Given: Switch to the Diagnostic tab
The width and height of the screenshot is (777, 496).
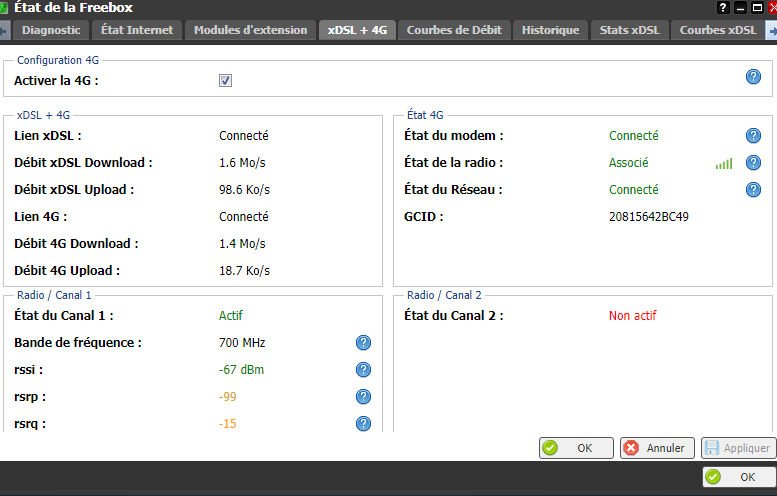Looking at the screenshot, I should tap(51, 30).
